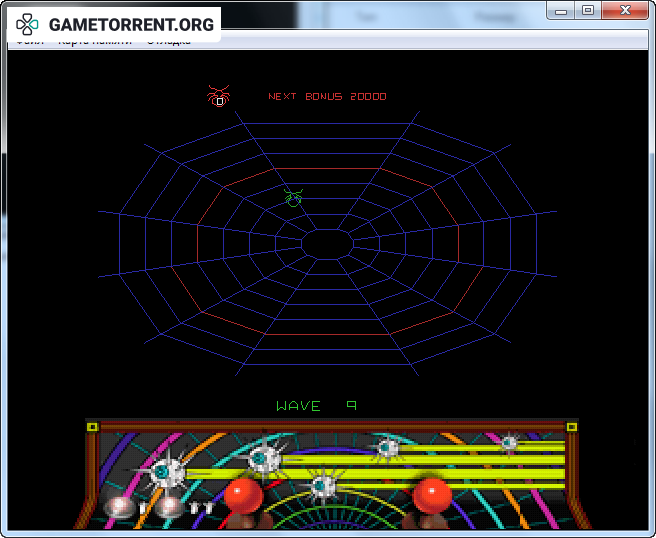Click the 'NEXT BONUS 20000' text
This screenshot has height=538, width=656.
click(327, 97)
